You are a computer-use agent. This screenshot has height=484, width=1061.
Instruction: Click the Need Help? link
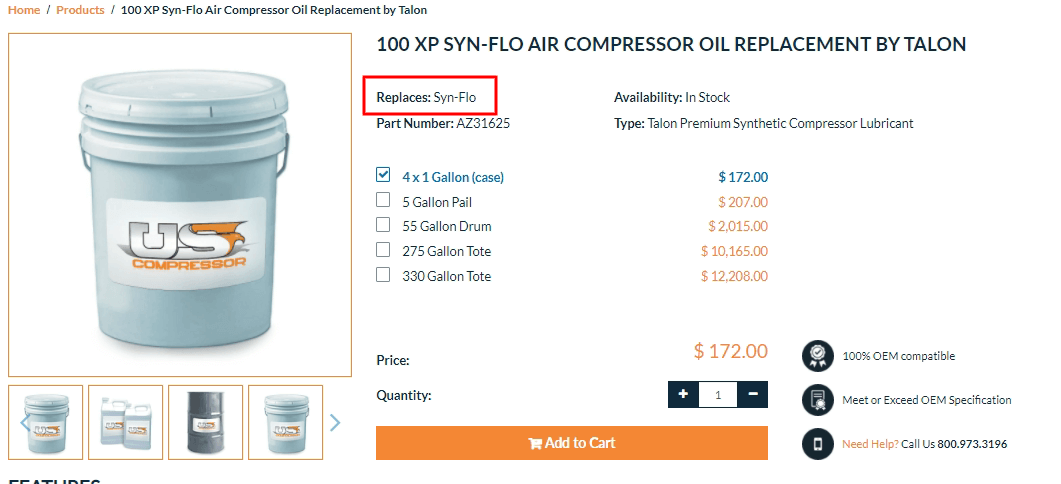point(870,444)
